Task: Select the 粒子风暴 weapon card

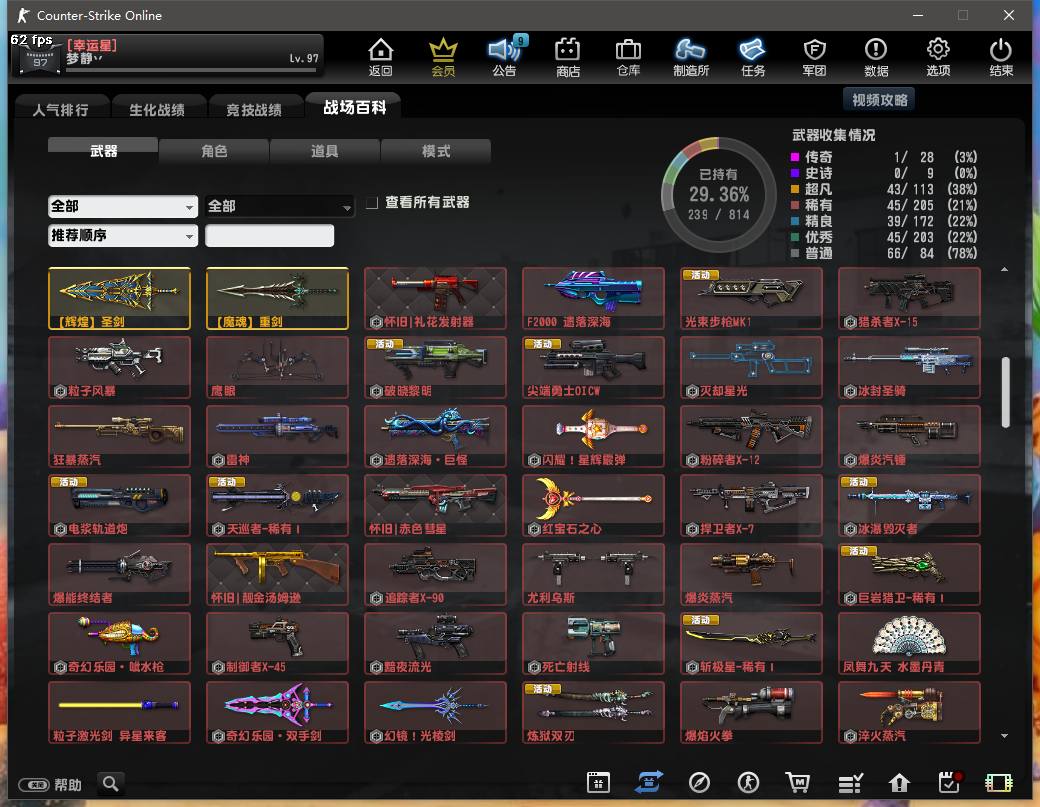Action: tap(119, 367)
